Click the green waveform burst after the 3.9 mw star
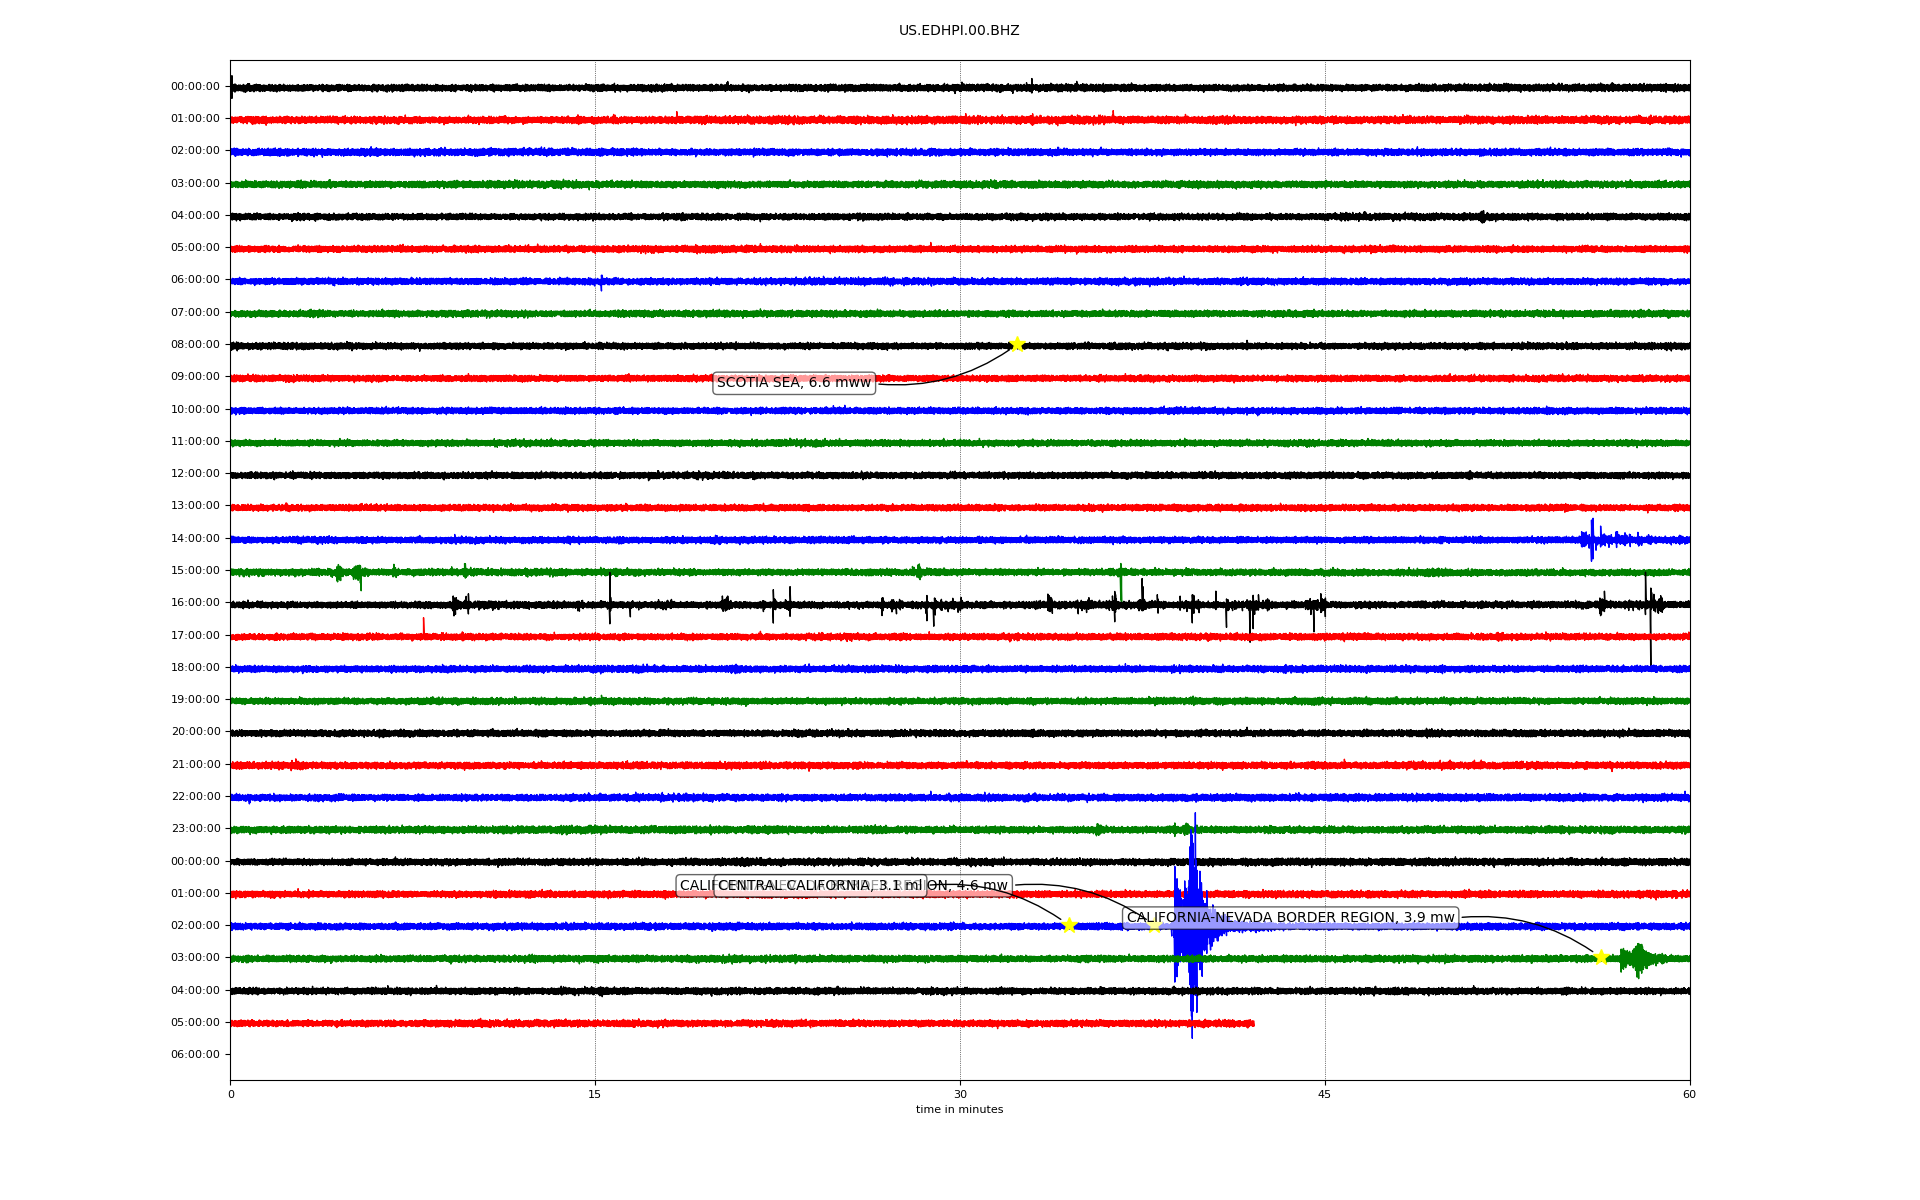The image size is (1920, 1200). pyautogui.click(x=1640, y=960)
